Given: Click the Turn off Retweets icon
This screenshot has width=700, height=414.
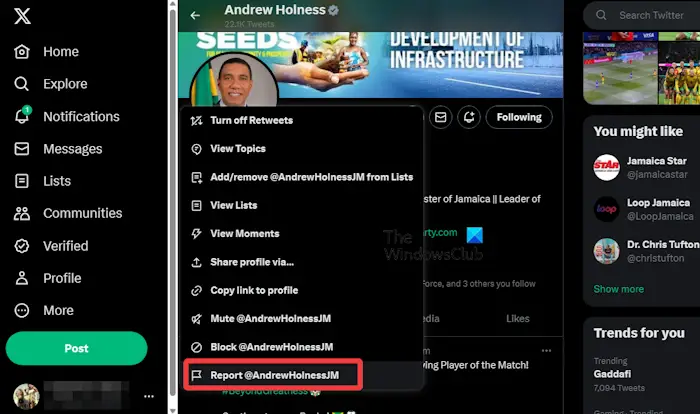Looking at the screenshot, I should pyautogui.click(x=196, y=121).
